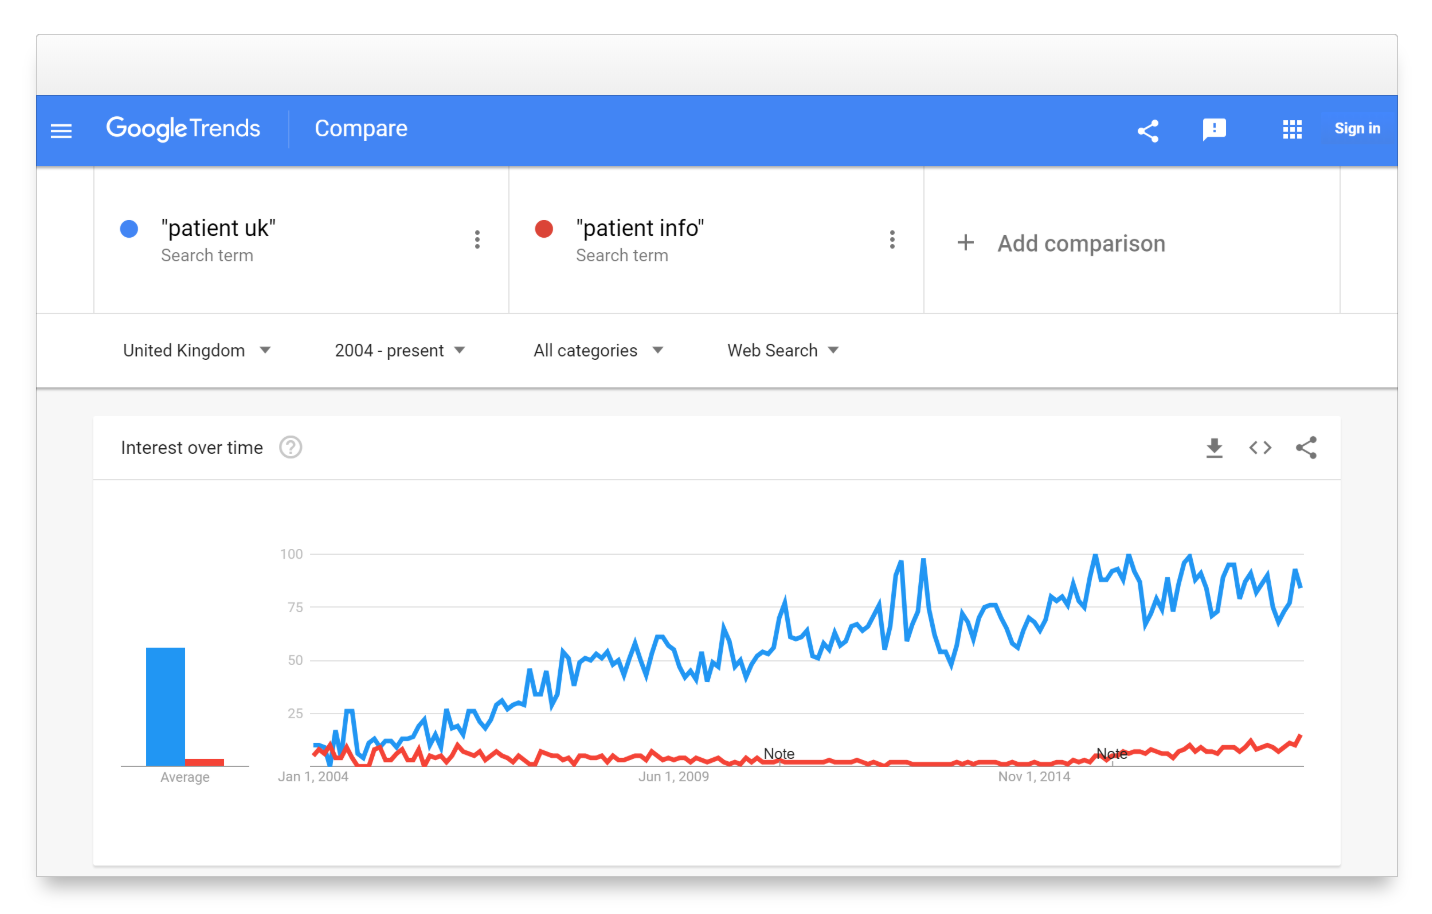Share the Interest over time chart
Image resolution: width=1432 pixels, height=914 pixels.
pyautogui.click(x=1306, y=448)
